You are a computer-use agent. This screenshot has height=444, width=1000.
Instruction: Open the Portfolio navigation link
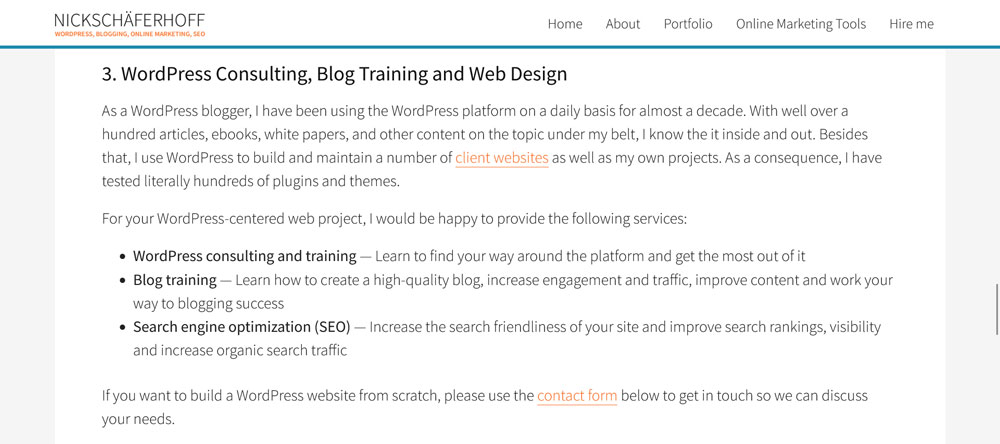point(688,24)
